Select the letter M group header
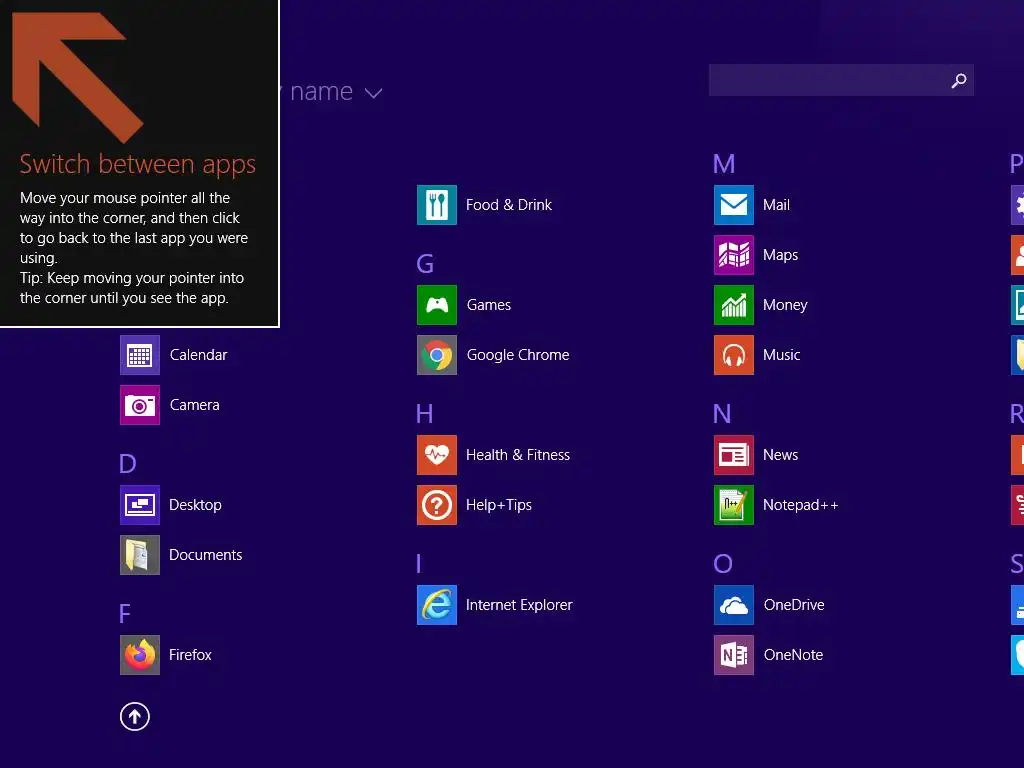This screenshot has height=768, width=1024. [724, 164]
